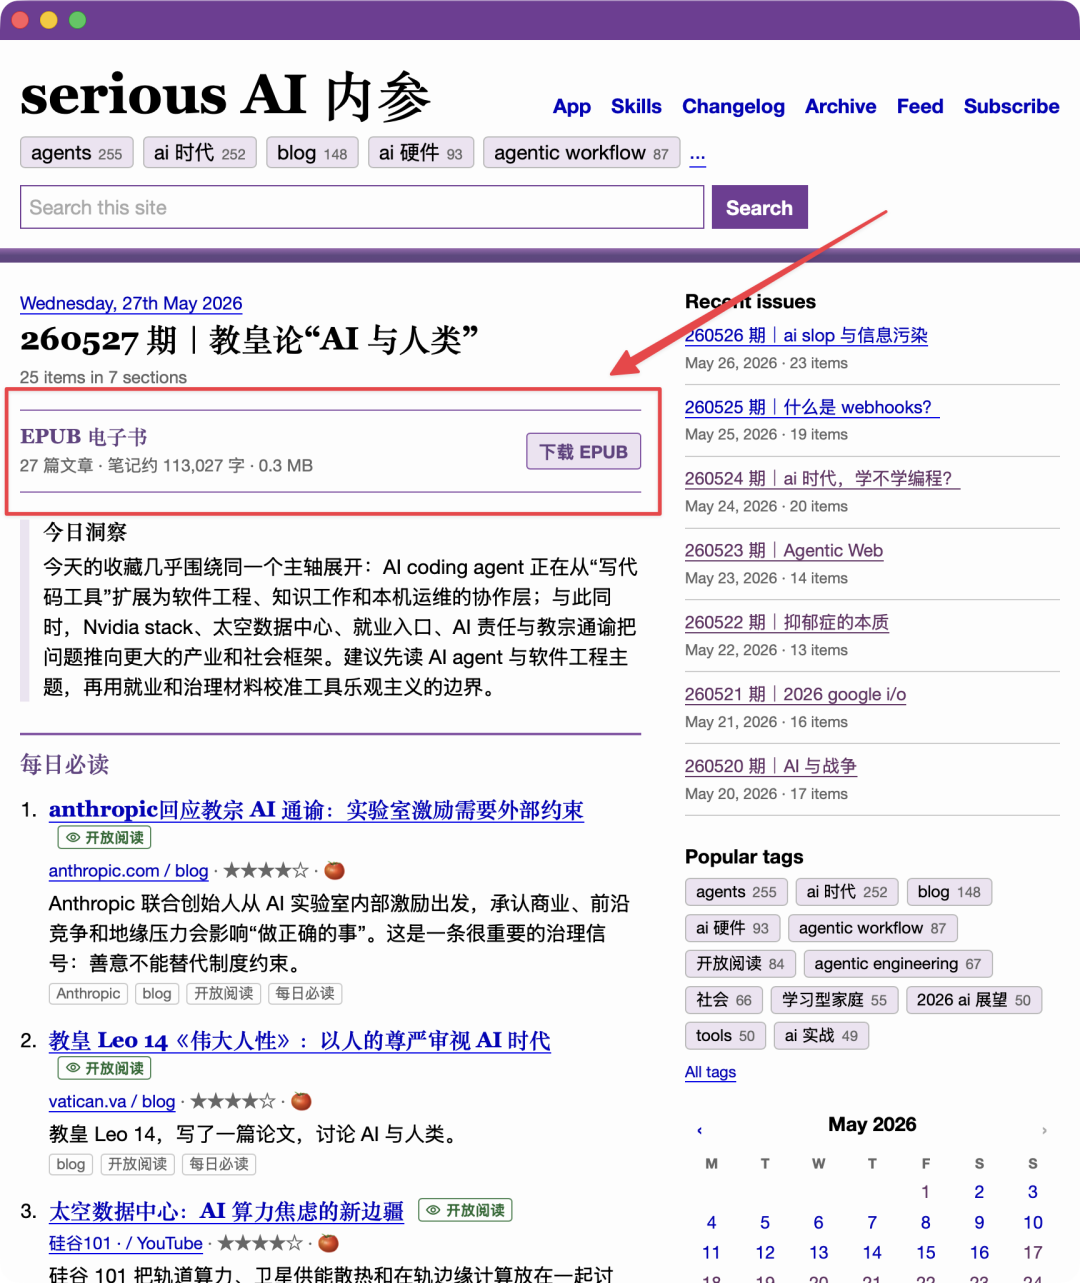
Task: Click the Anthropic tag under first article
Action: 89,993
